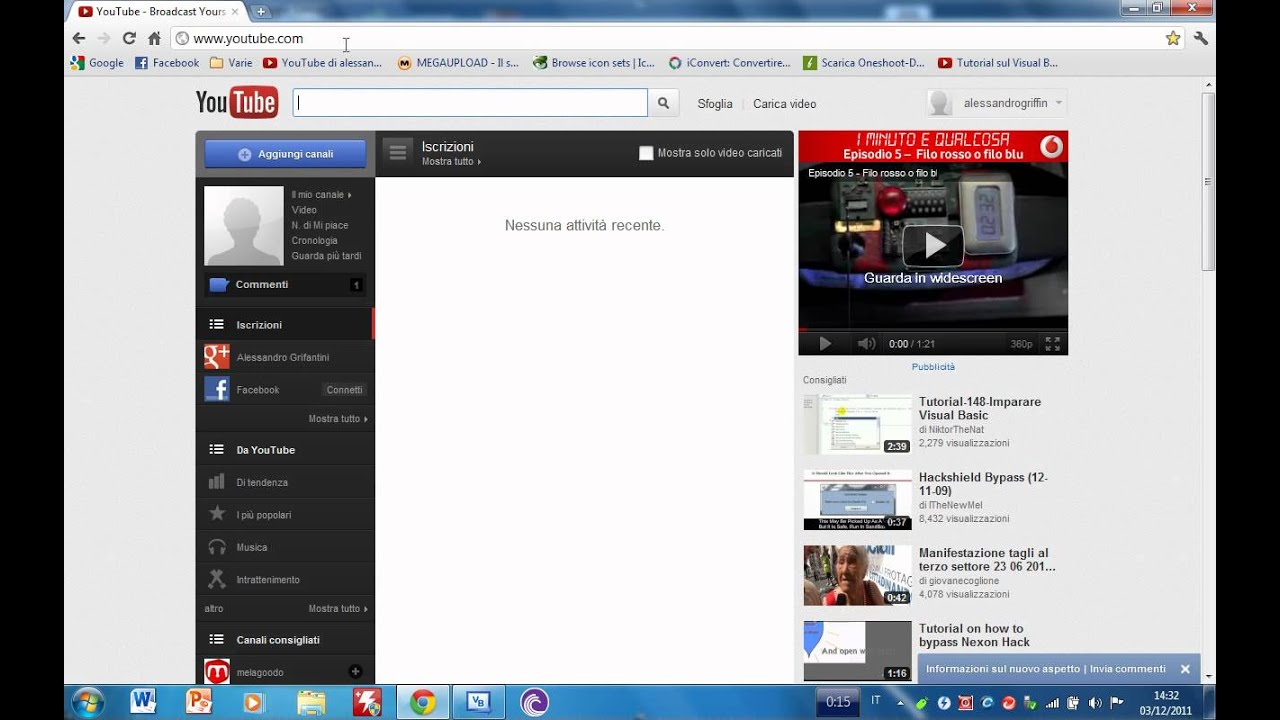Open Guarda più tardi link

coord(326,256)
